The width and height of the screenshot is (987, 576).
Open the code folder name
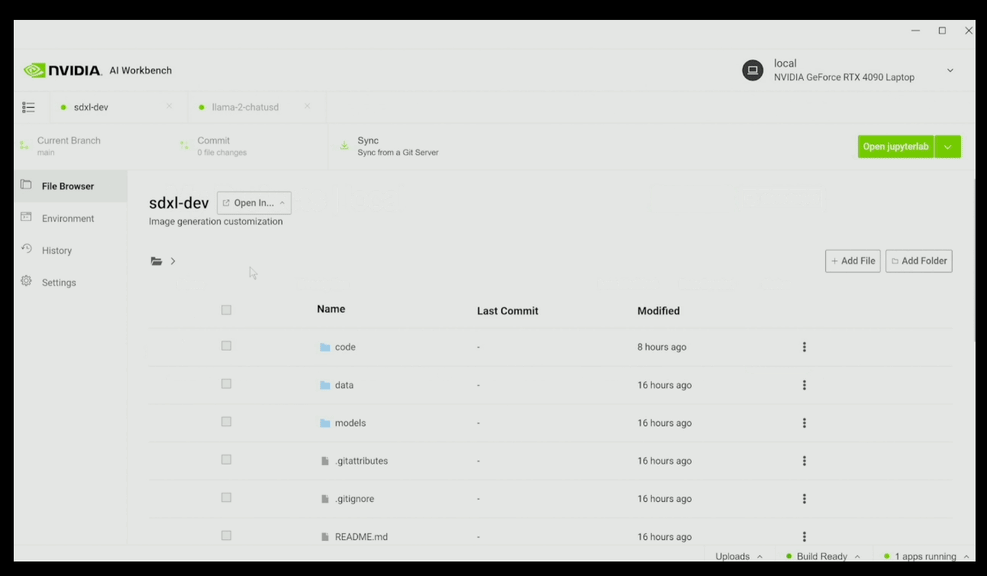pyautogui.click(x=345, y=347)
